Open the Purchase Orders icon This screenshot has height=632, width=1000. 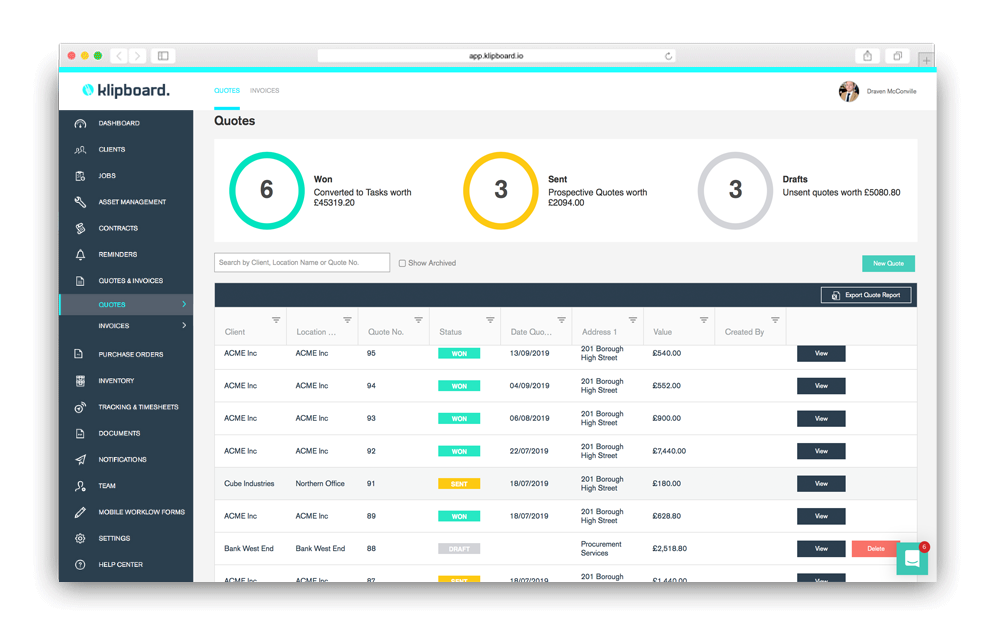79,354
